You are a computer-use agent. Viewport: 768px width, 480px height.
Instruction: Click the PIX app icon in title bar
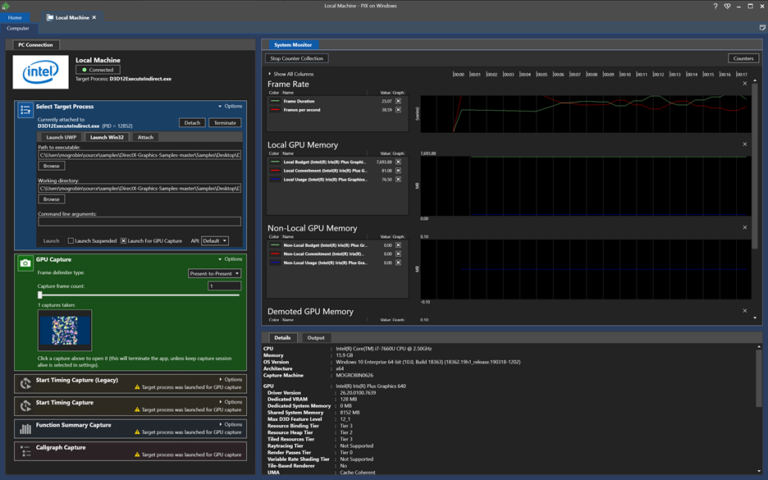[x=5, y=6]
